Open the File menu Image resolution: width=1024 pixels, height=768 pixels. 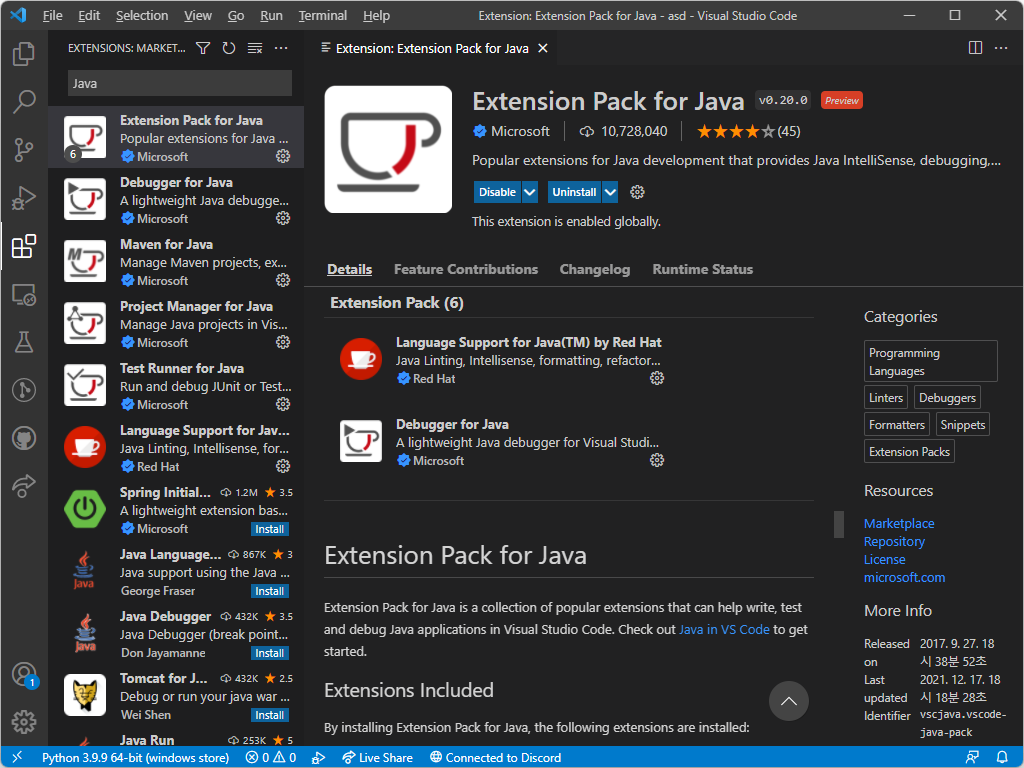pyautogui.click(x=52, y=16)
